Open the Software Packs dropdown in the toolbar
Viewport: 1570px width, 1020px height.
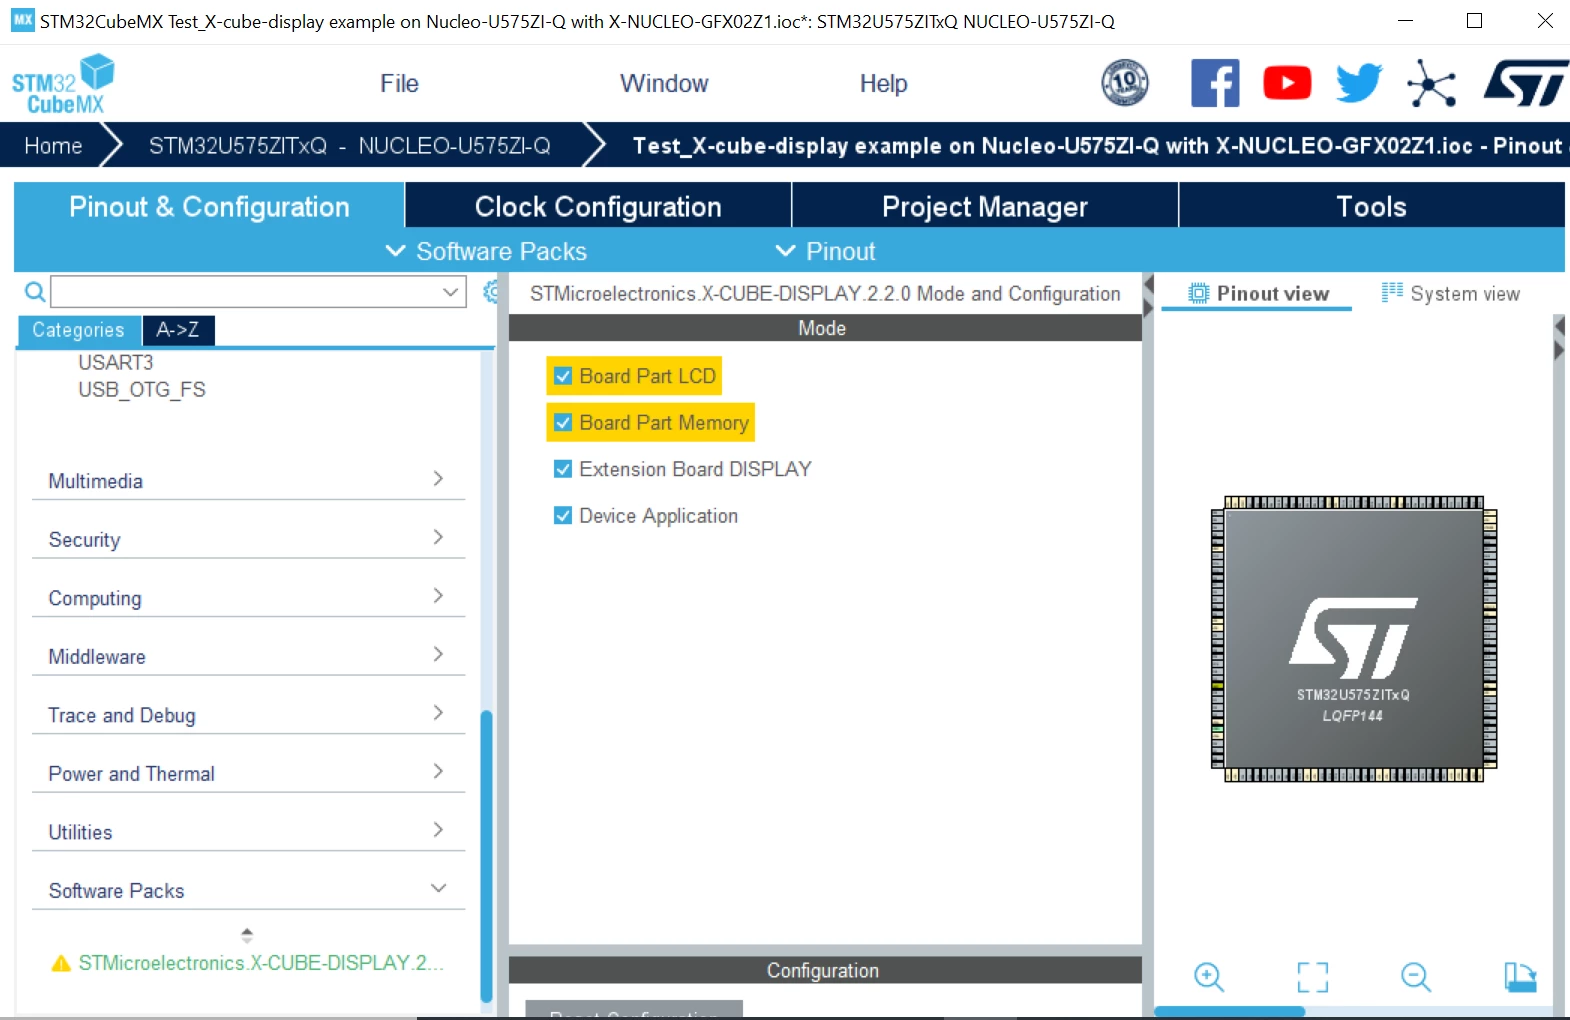(x=486, y=251)
